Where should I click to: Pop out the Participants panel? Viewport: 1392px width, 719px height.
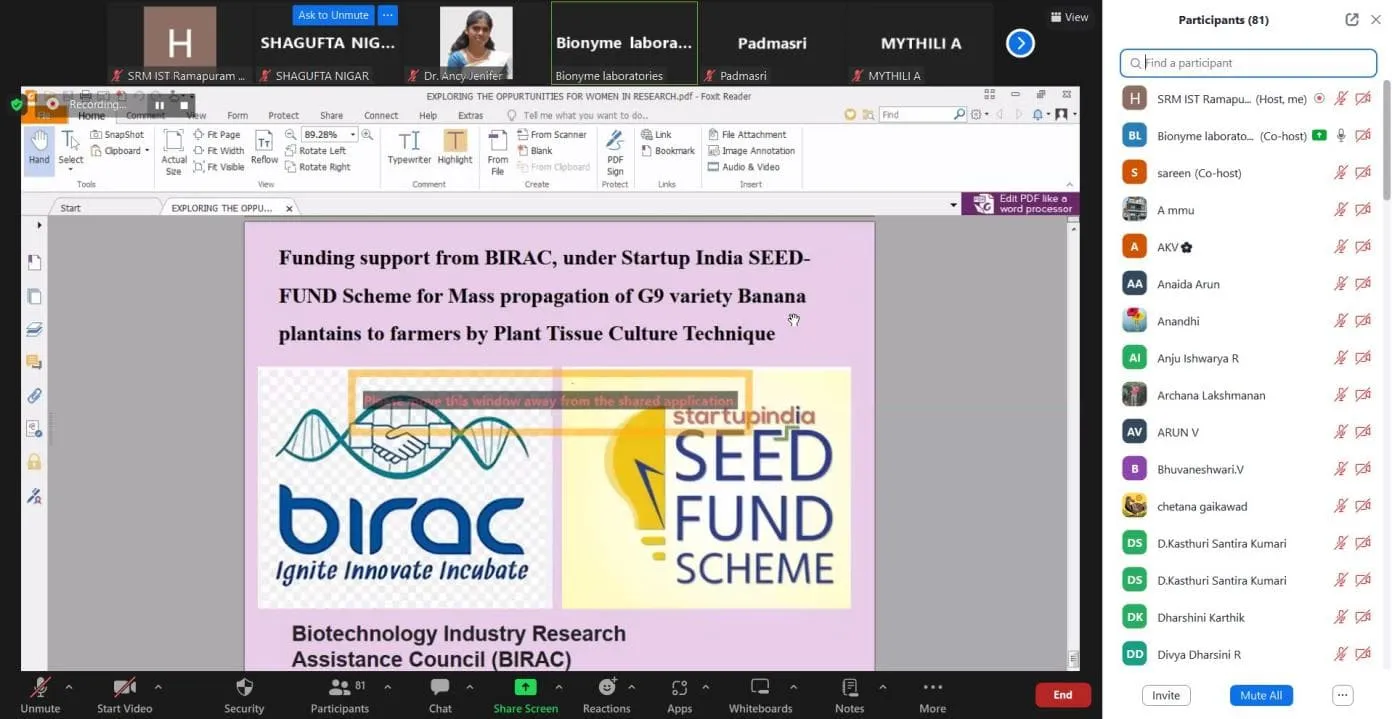[x=1352, y=20]
